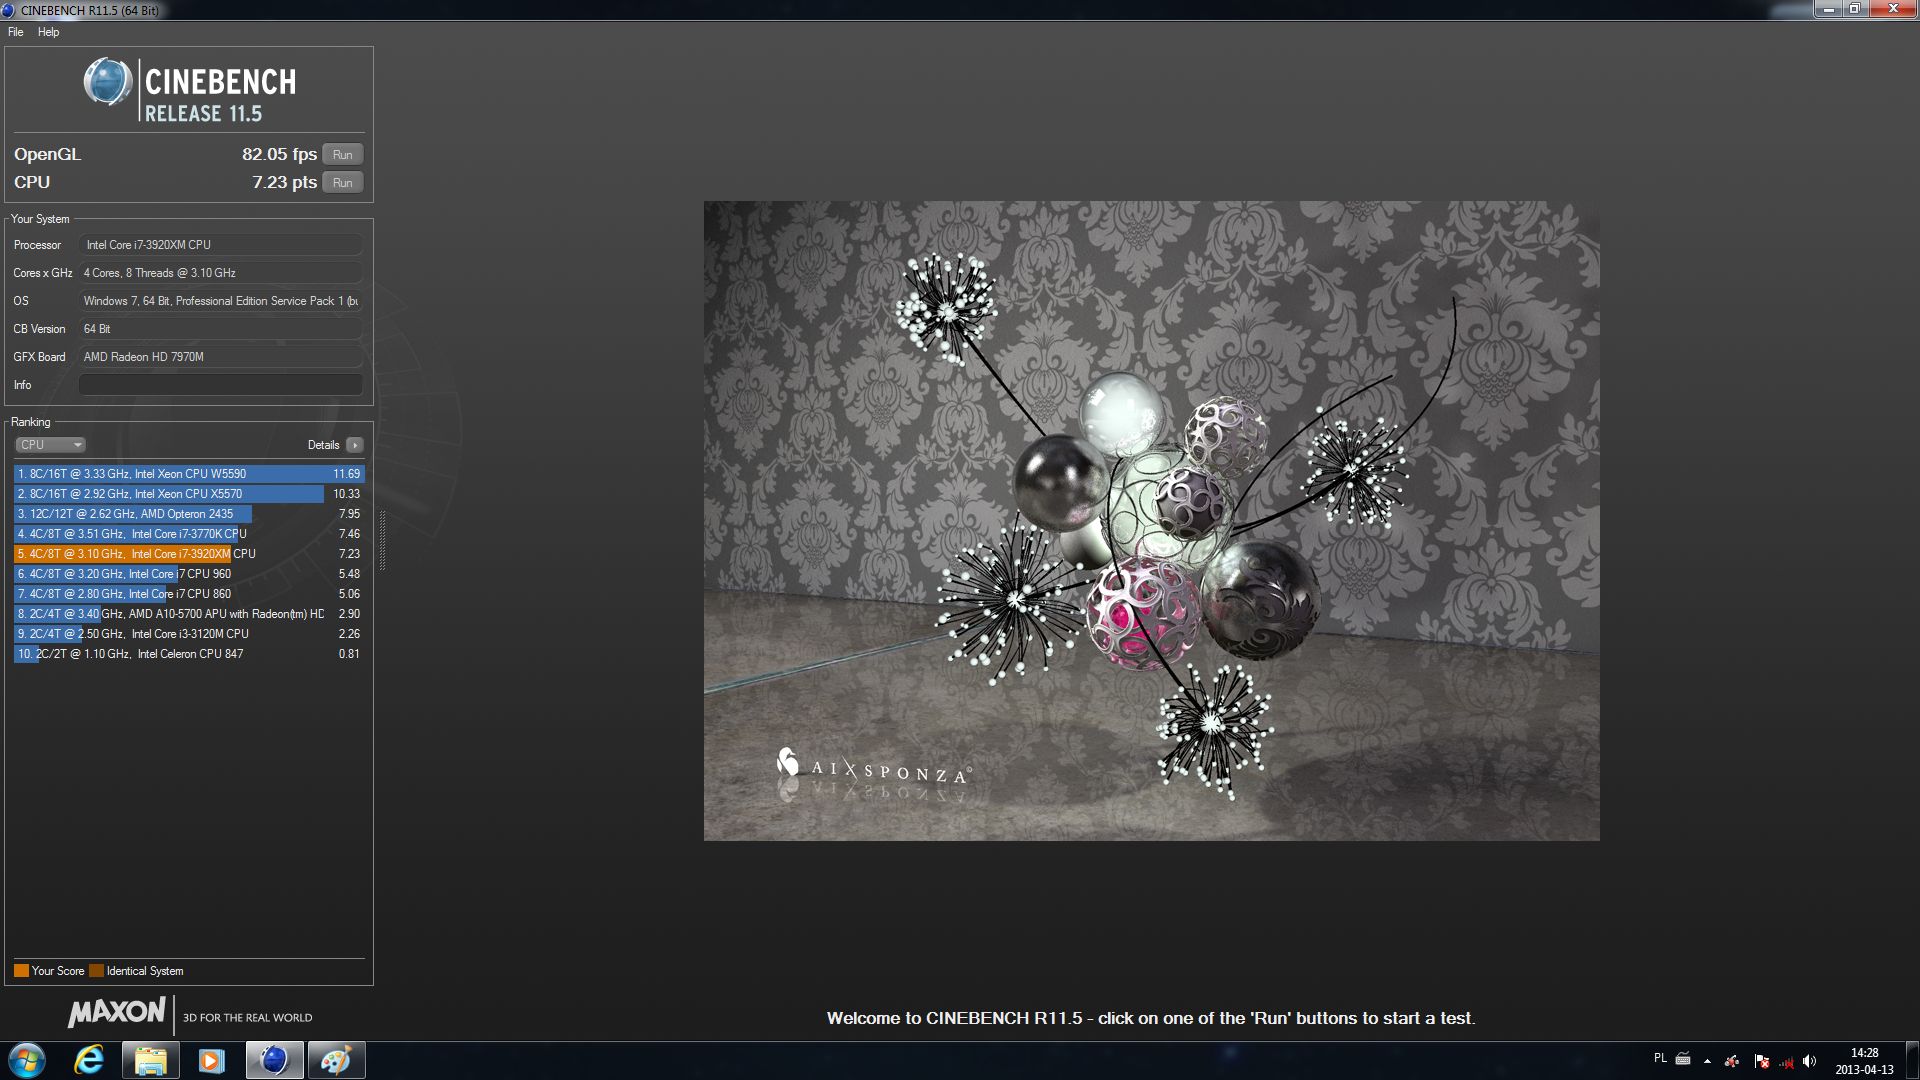Viewport: 1920px width, 1080px height.
Task: Select ranking entry Core i7 CPU 960
Action: (189, 574)
